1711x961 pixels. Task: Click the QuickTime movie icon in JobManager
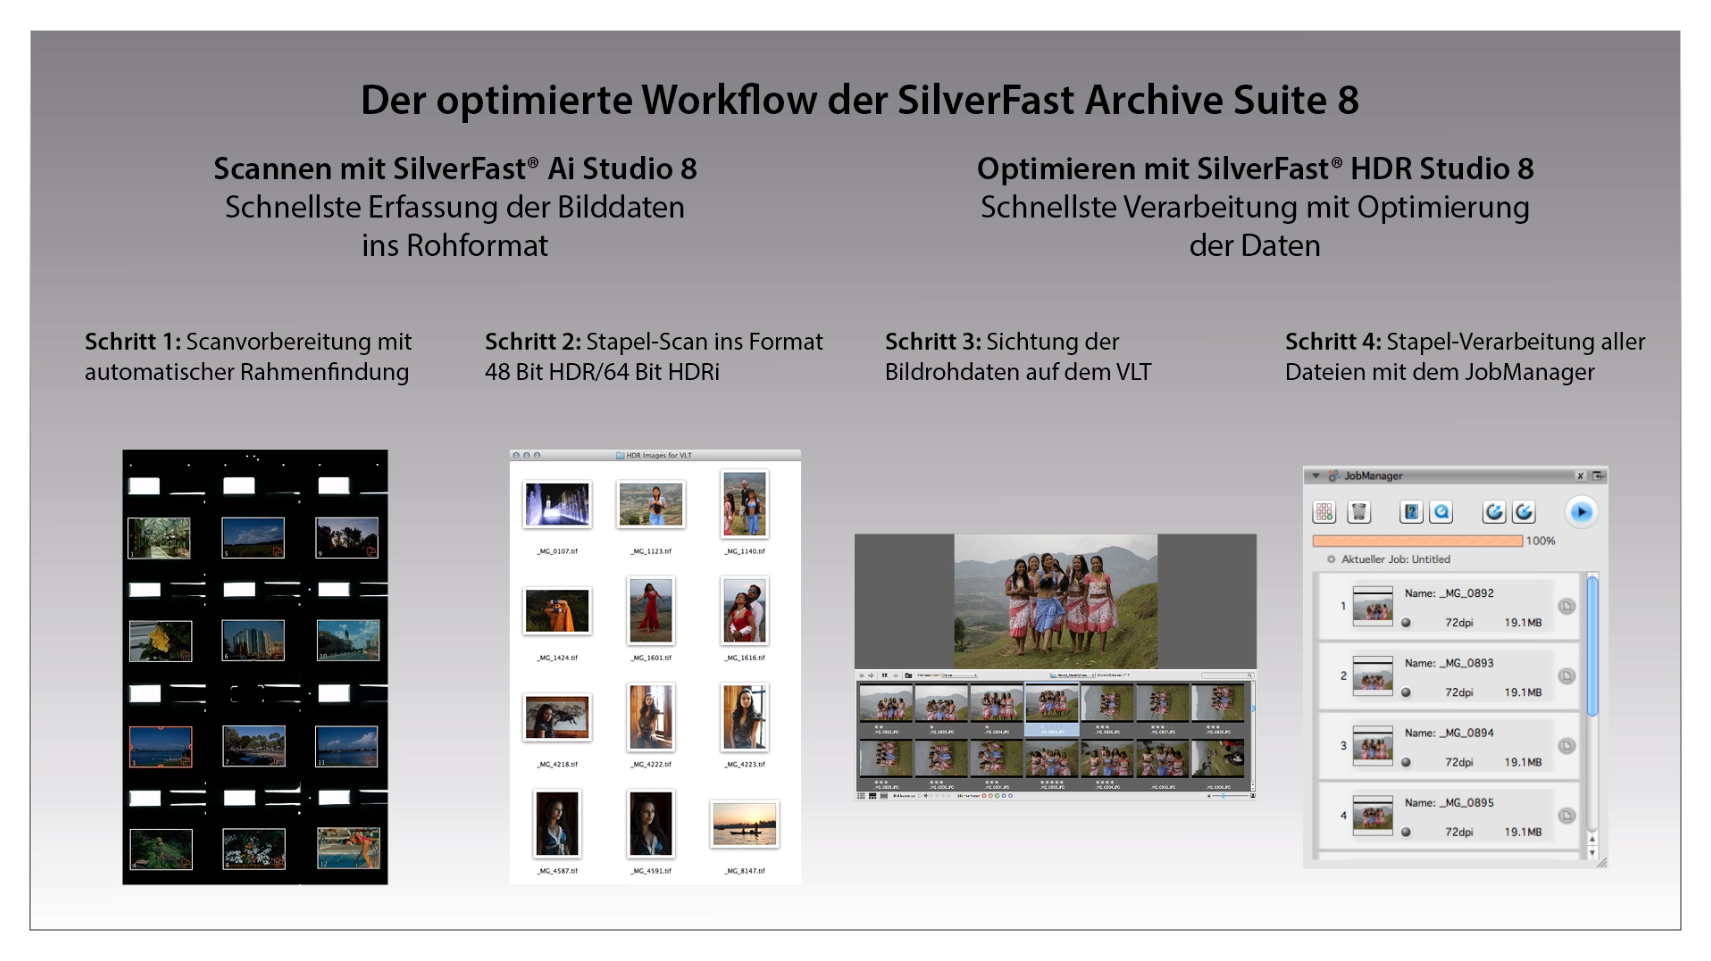(x=1441, y=512)
